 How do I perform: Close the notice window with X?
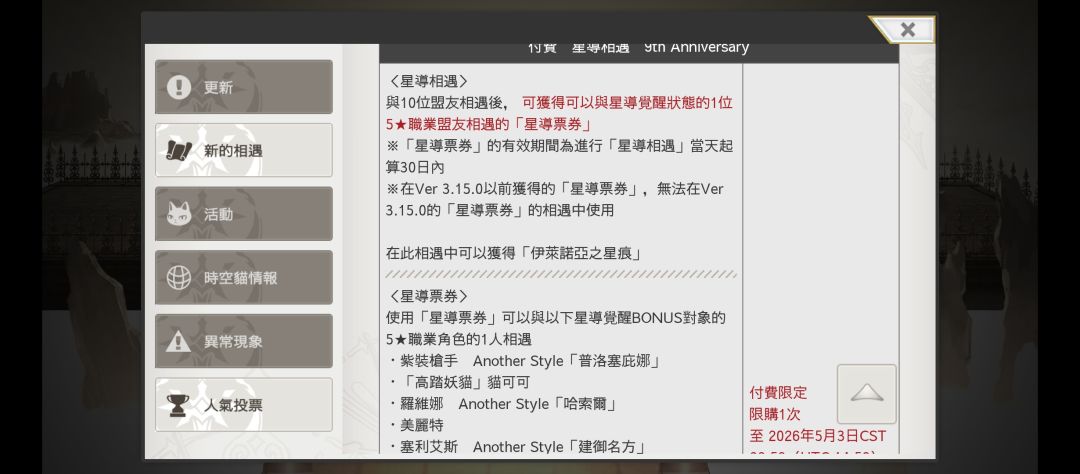tap(907, 30)
